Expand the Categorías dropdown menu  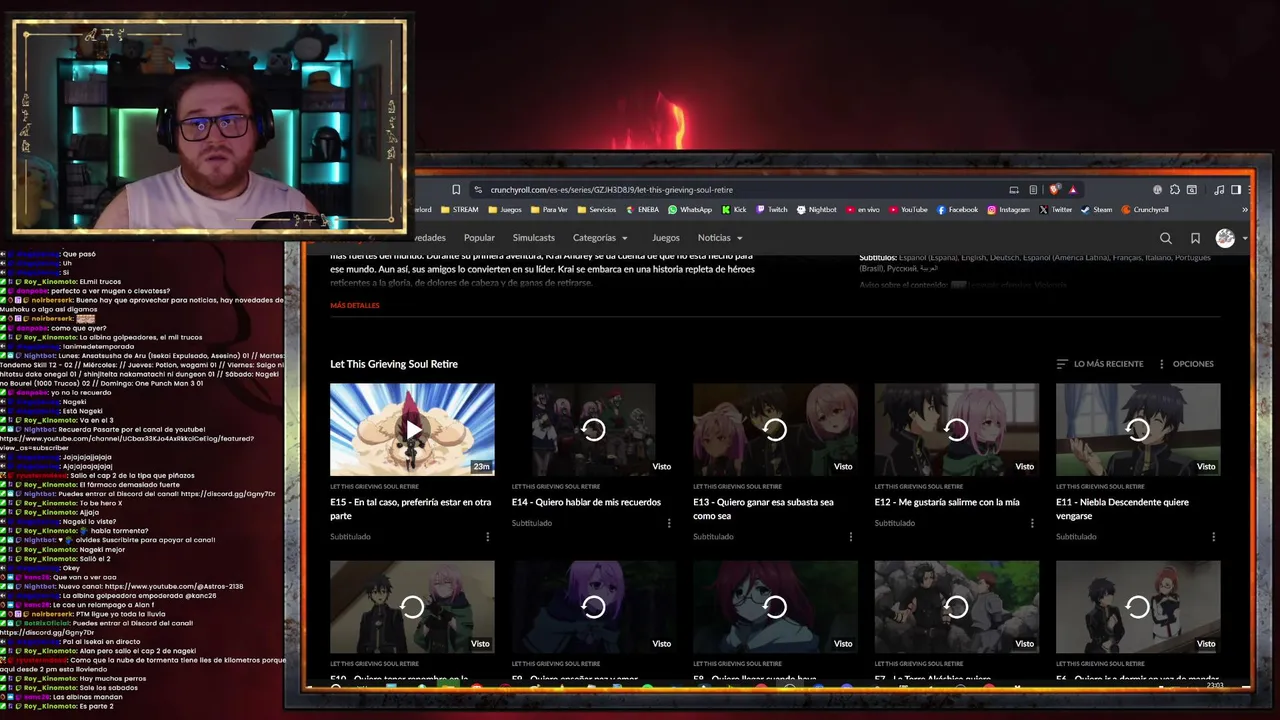pos(600,238)
